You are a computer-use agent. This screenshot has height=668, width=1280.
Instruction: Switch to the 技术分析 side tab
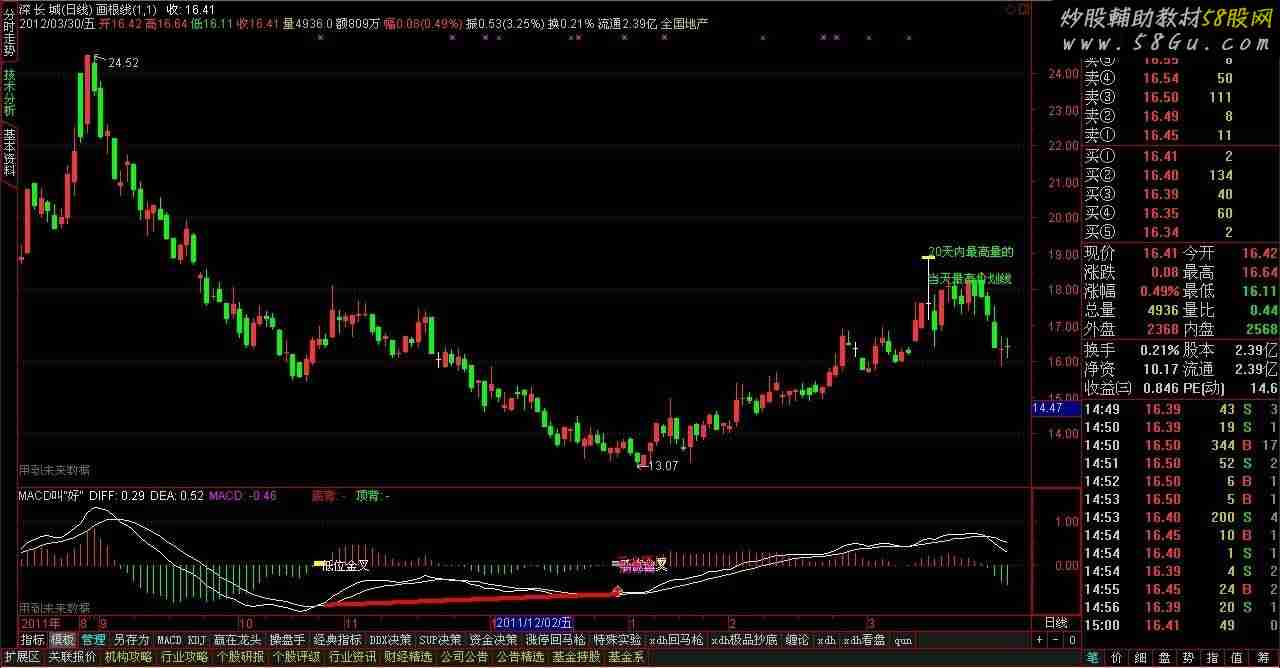click(9, 93)
